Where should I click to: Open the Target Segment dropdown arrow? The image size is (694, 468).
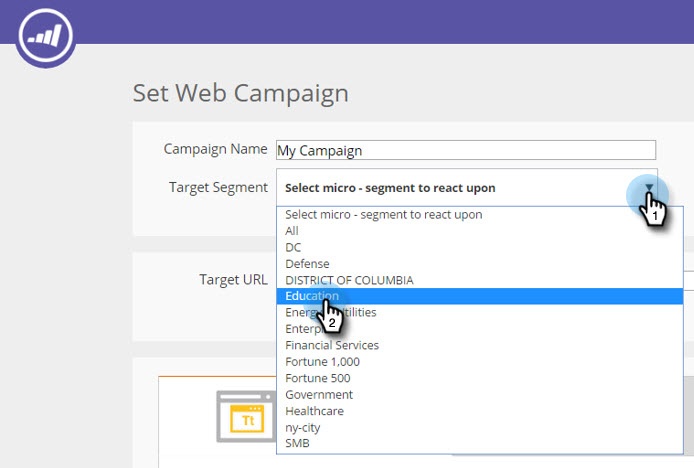click(x=649, y=188)
